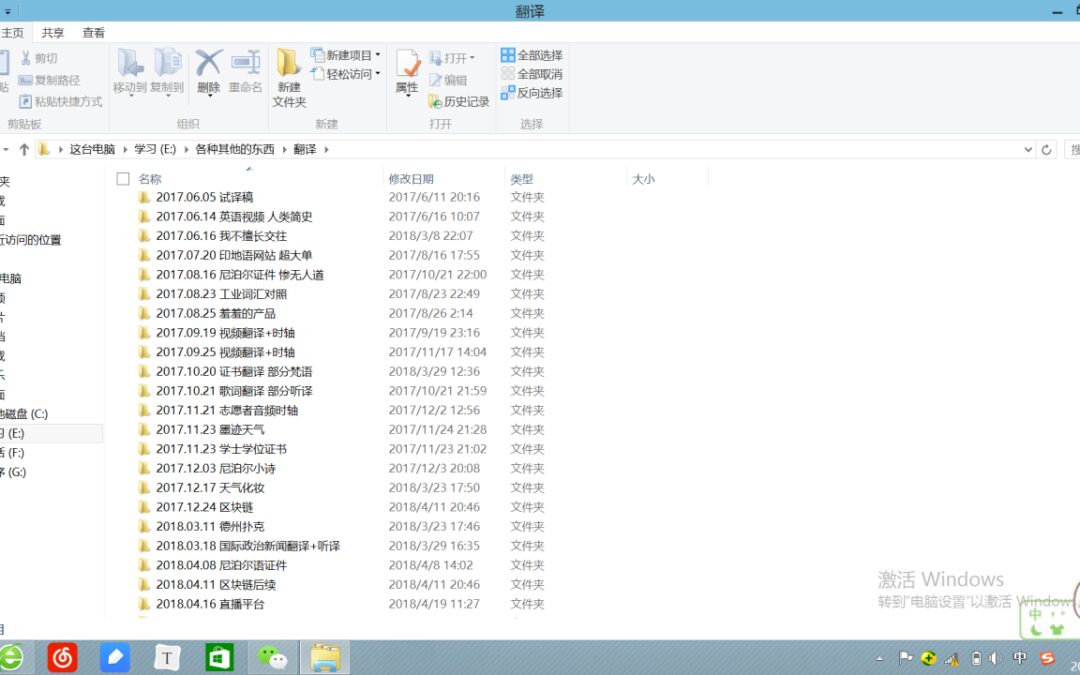This screenshot has width=1080, height=675.
Task: Select folder 2018.03.11 德州扑克
Action: click(210, 526)
